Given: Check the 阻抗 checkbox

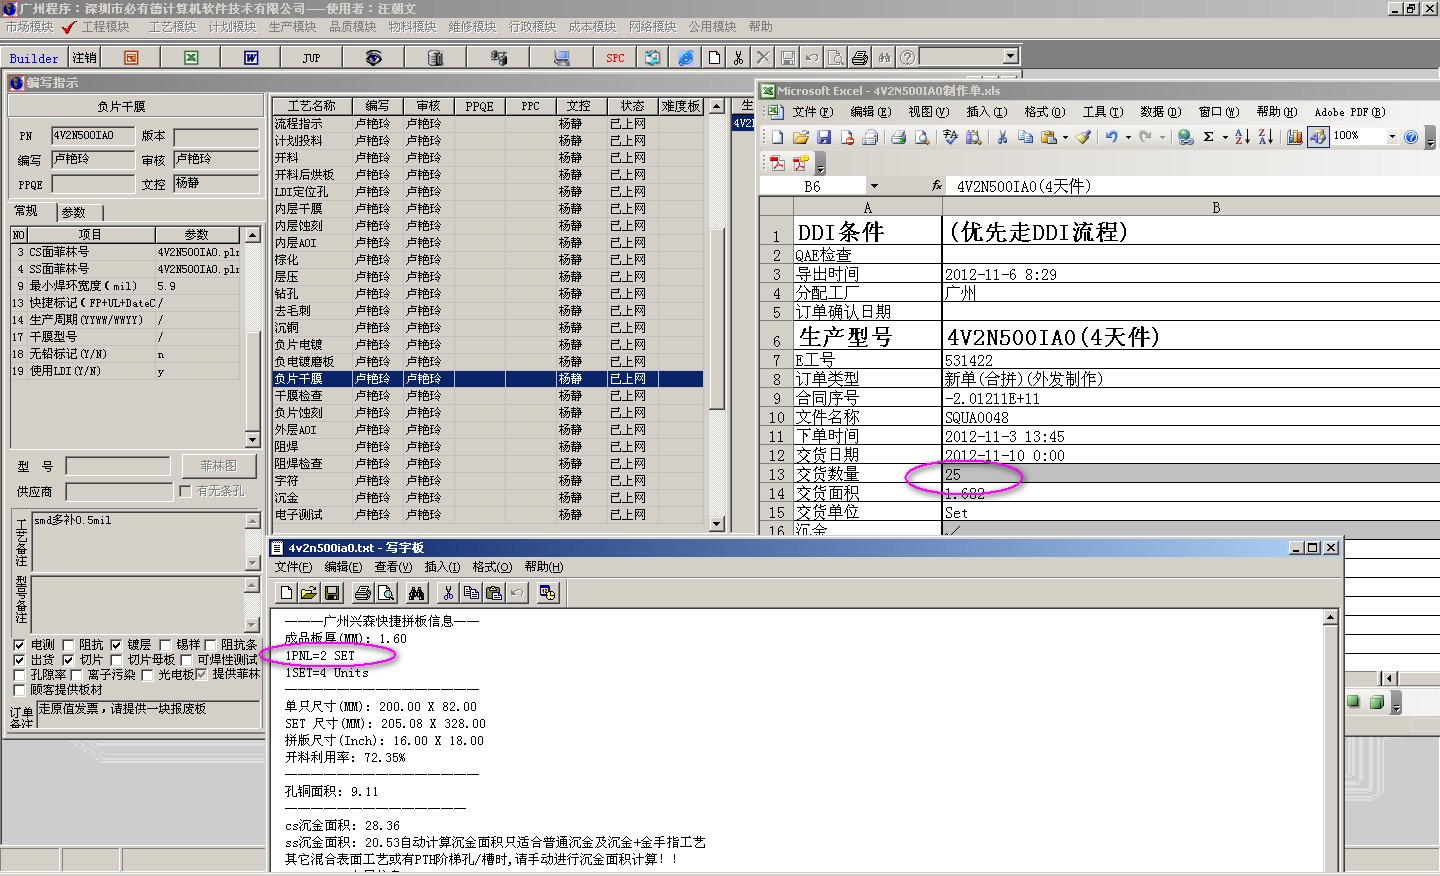Looking at the screenshot, I should coord(68,645).
